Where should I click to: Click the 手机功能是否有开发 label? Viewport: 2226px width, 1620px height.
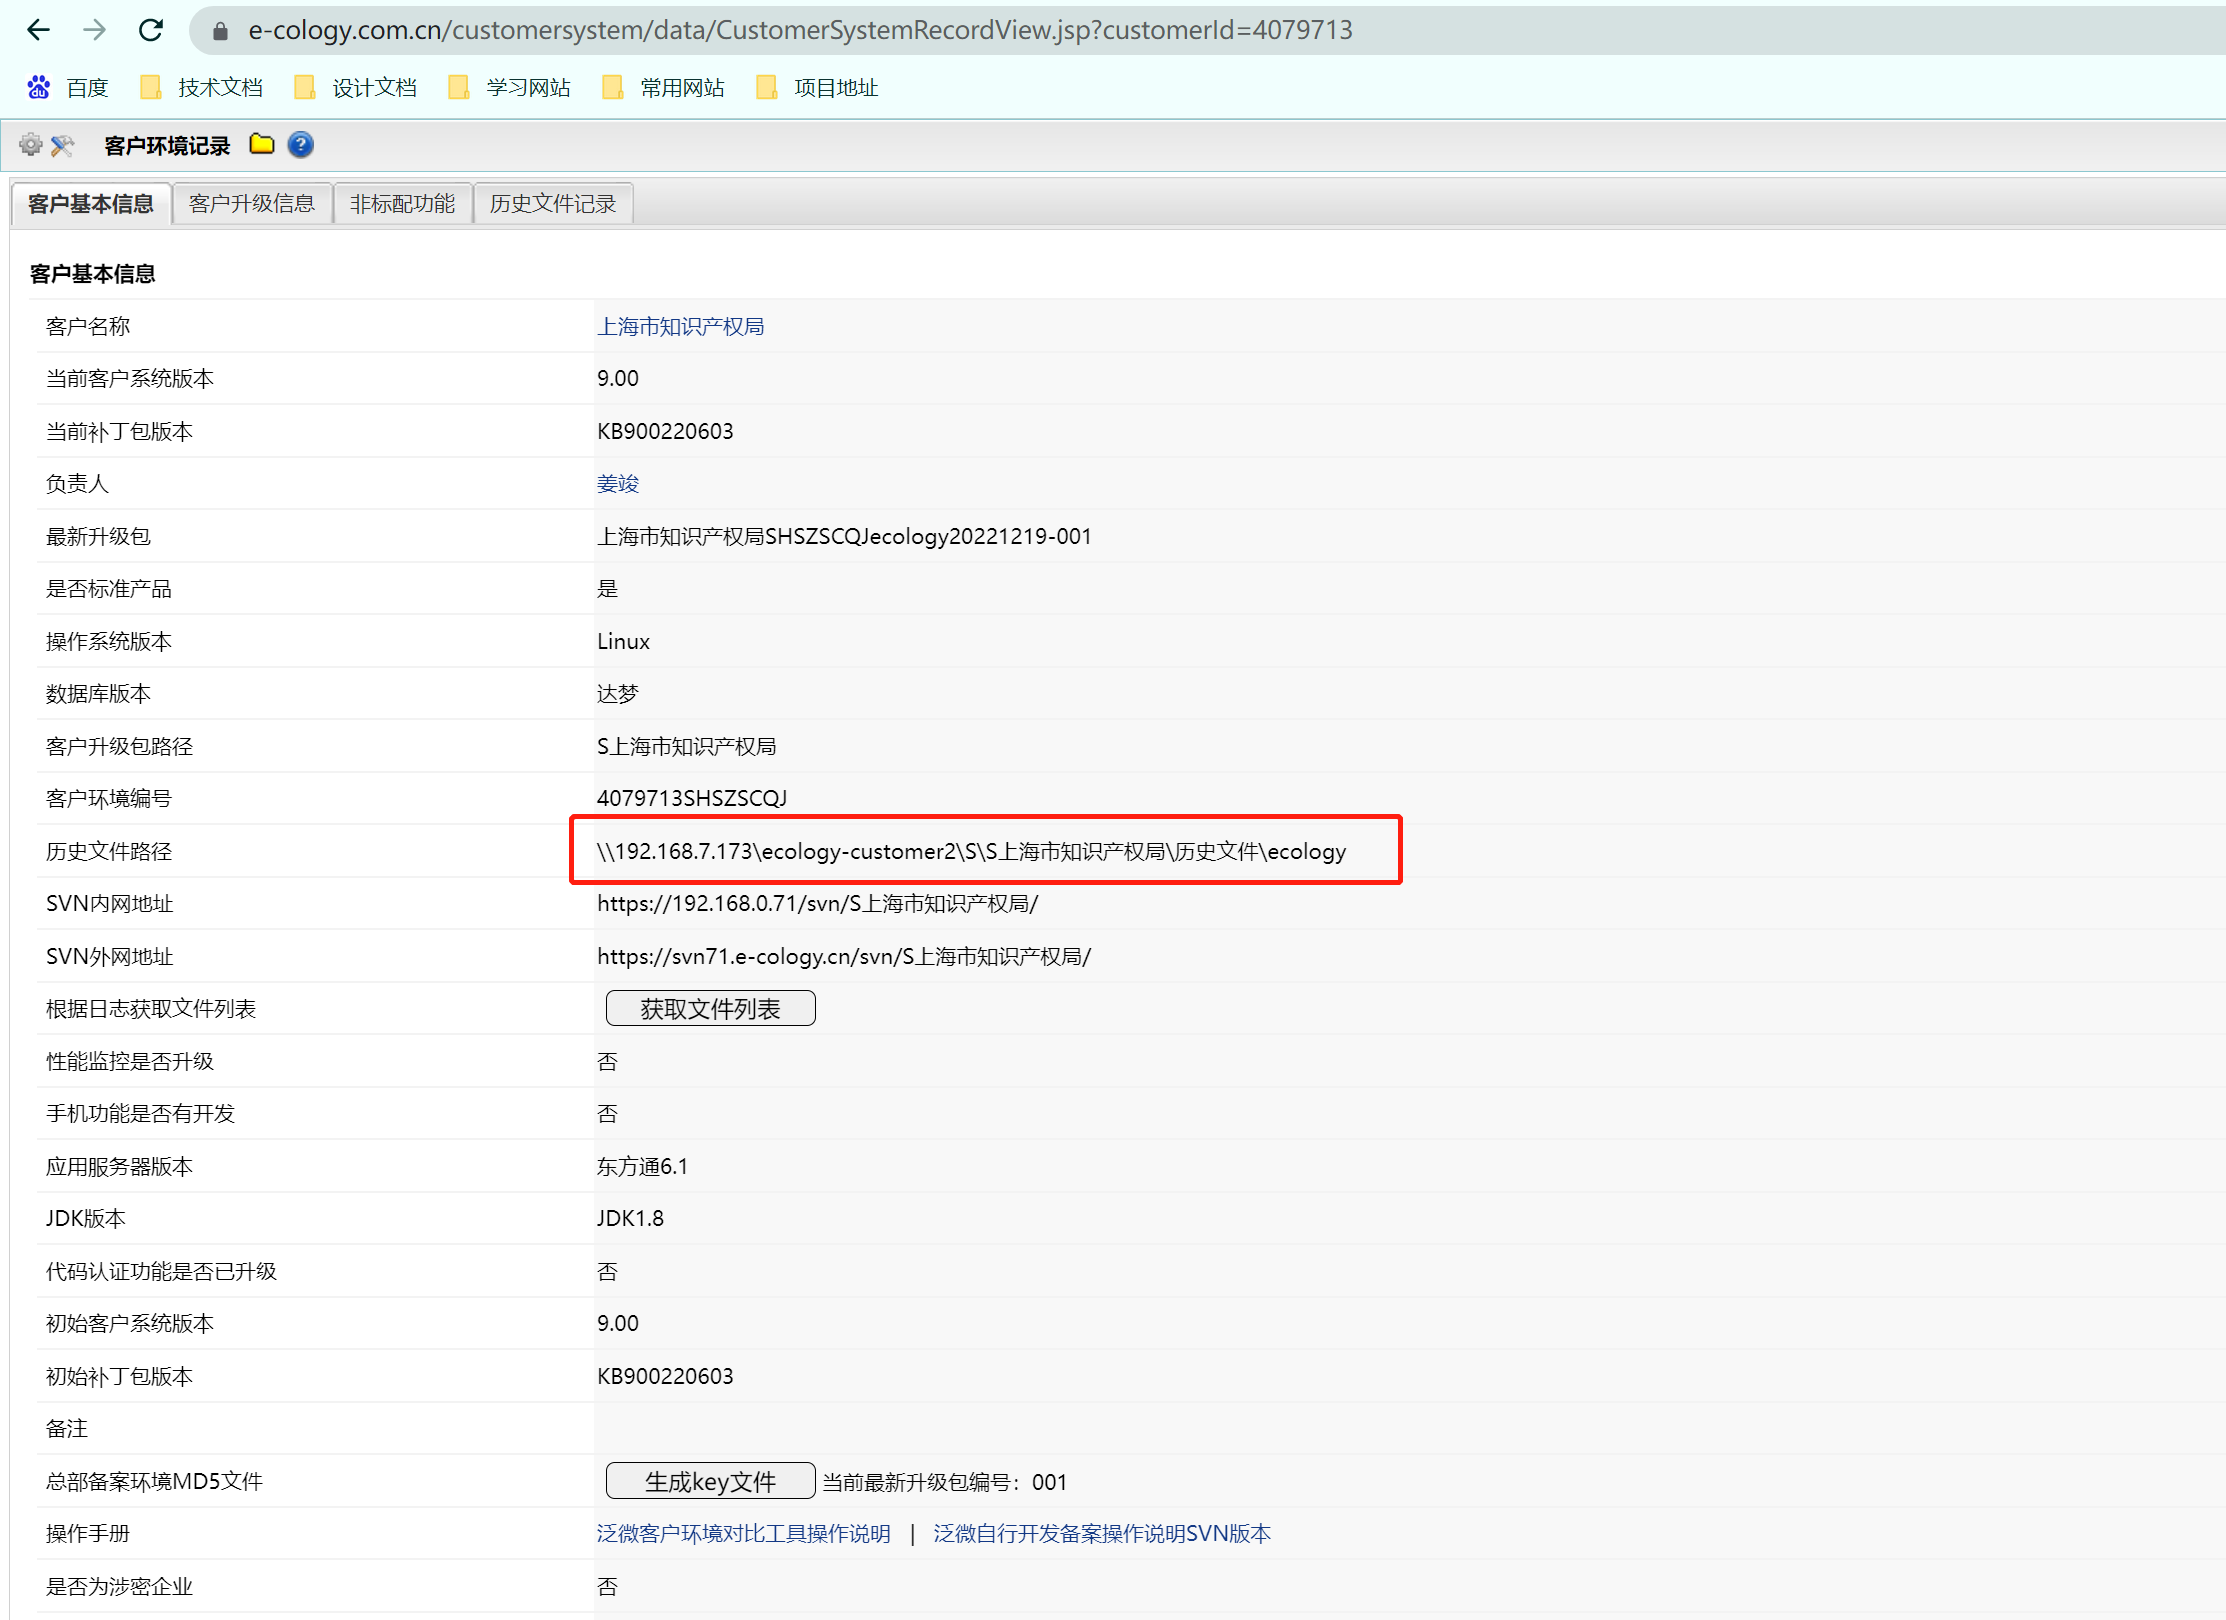pos(140,1114)
